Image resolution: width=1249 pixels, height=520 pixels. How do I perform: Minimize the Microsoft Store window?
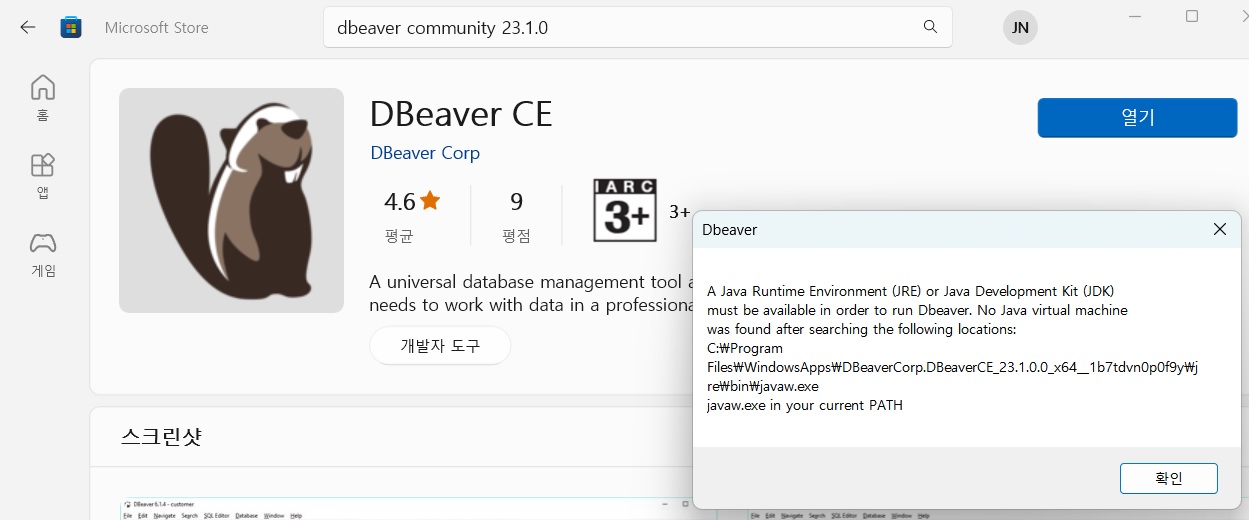pos(1134,16)
